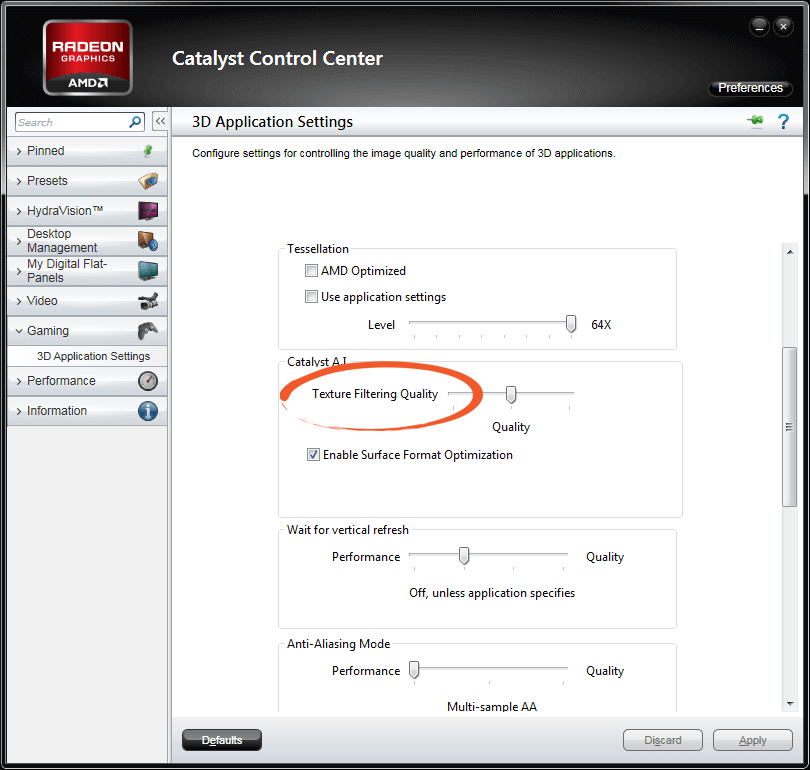Click the Information blue i icon

point(148,411)
